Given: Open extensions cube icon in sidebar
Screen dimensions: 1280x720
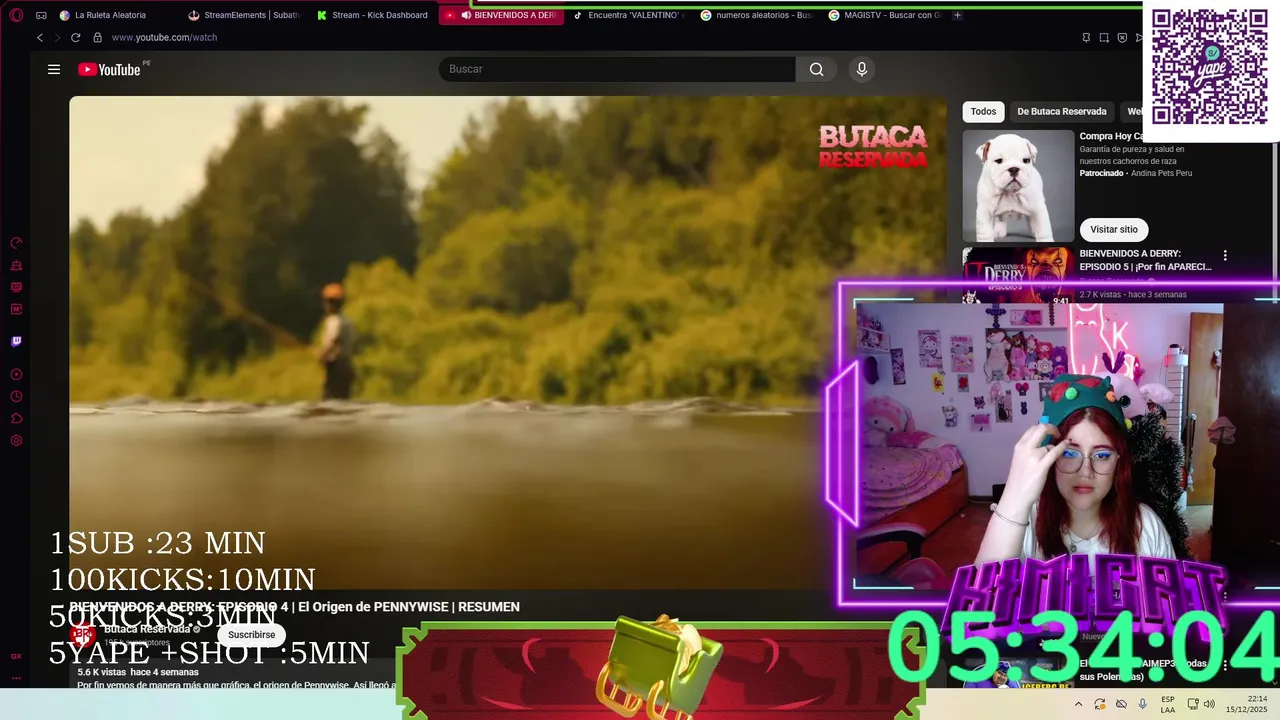Looking at the screenshot, I should (16, 418).
